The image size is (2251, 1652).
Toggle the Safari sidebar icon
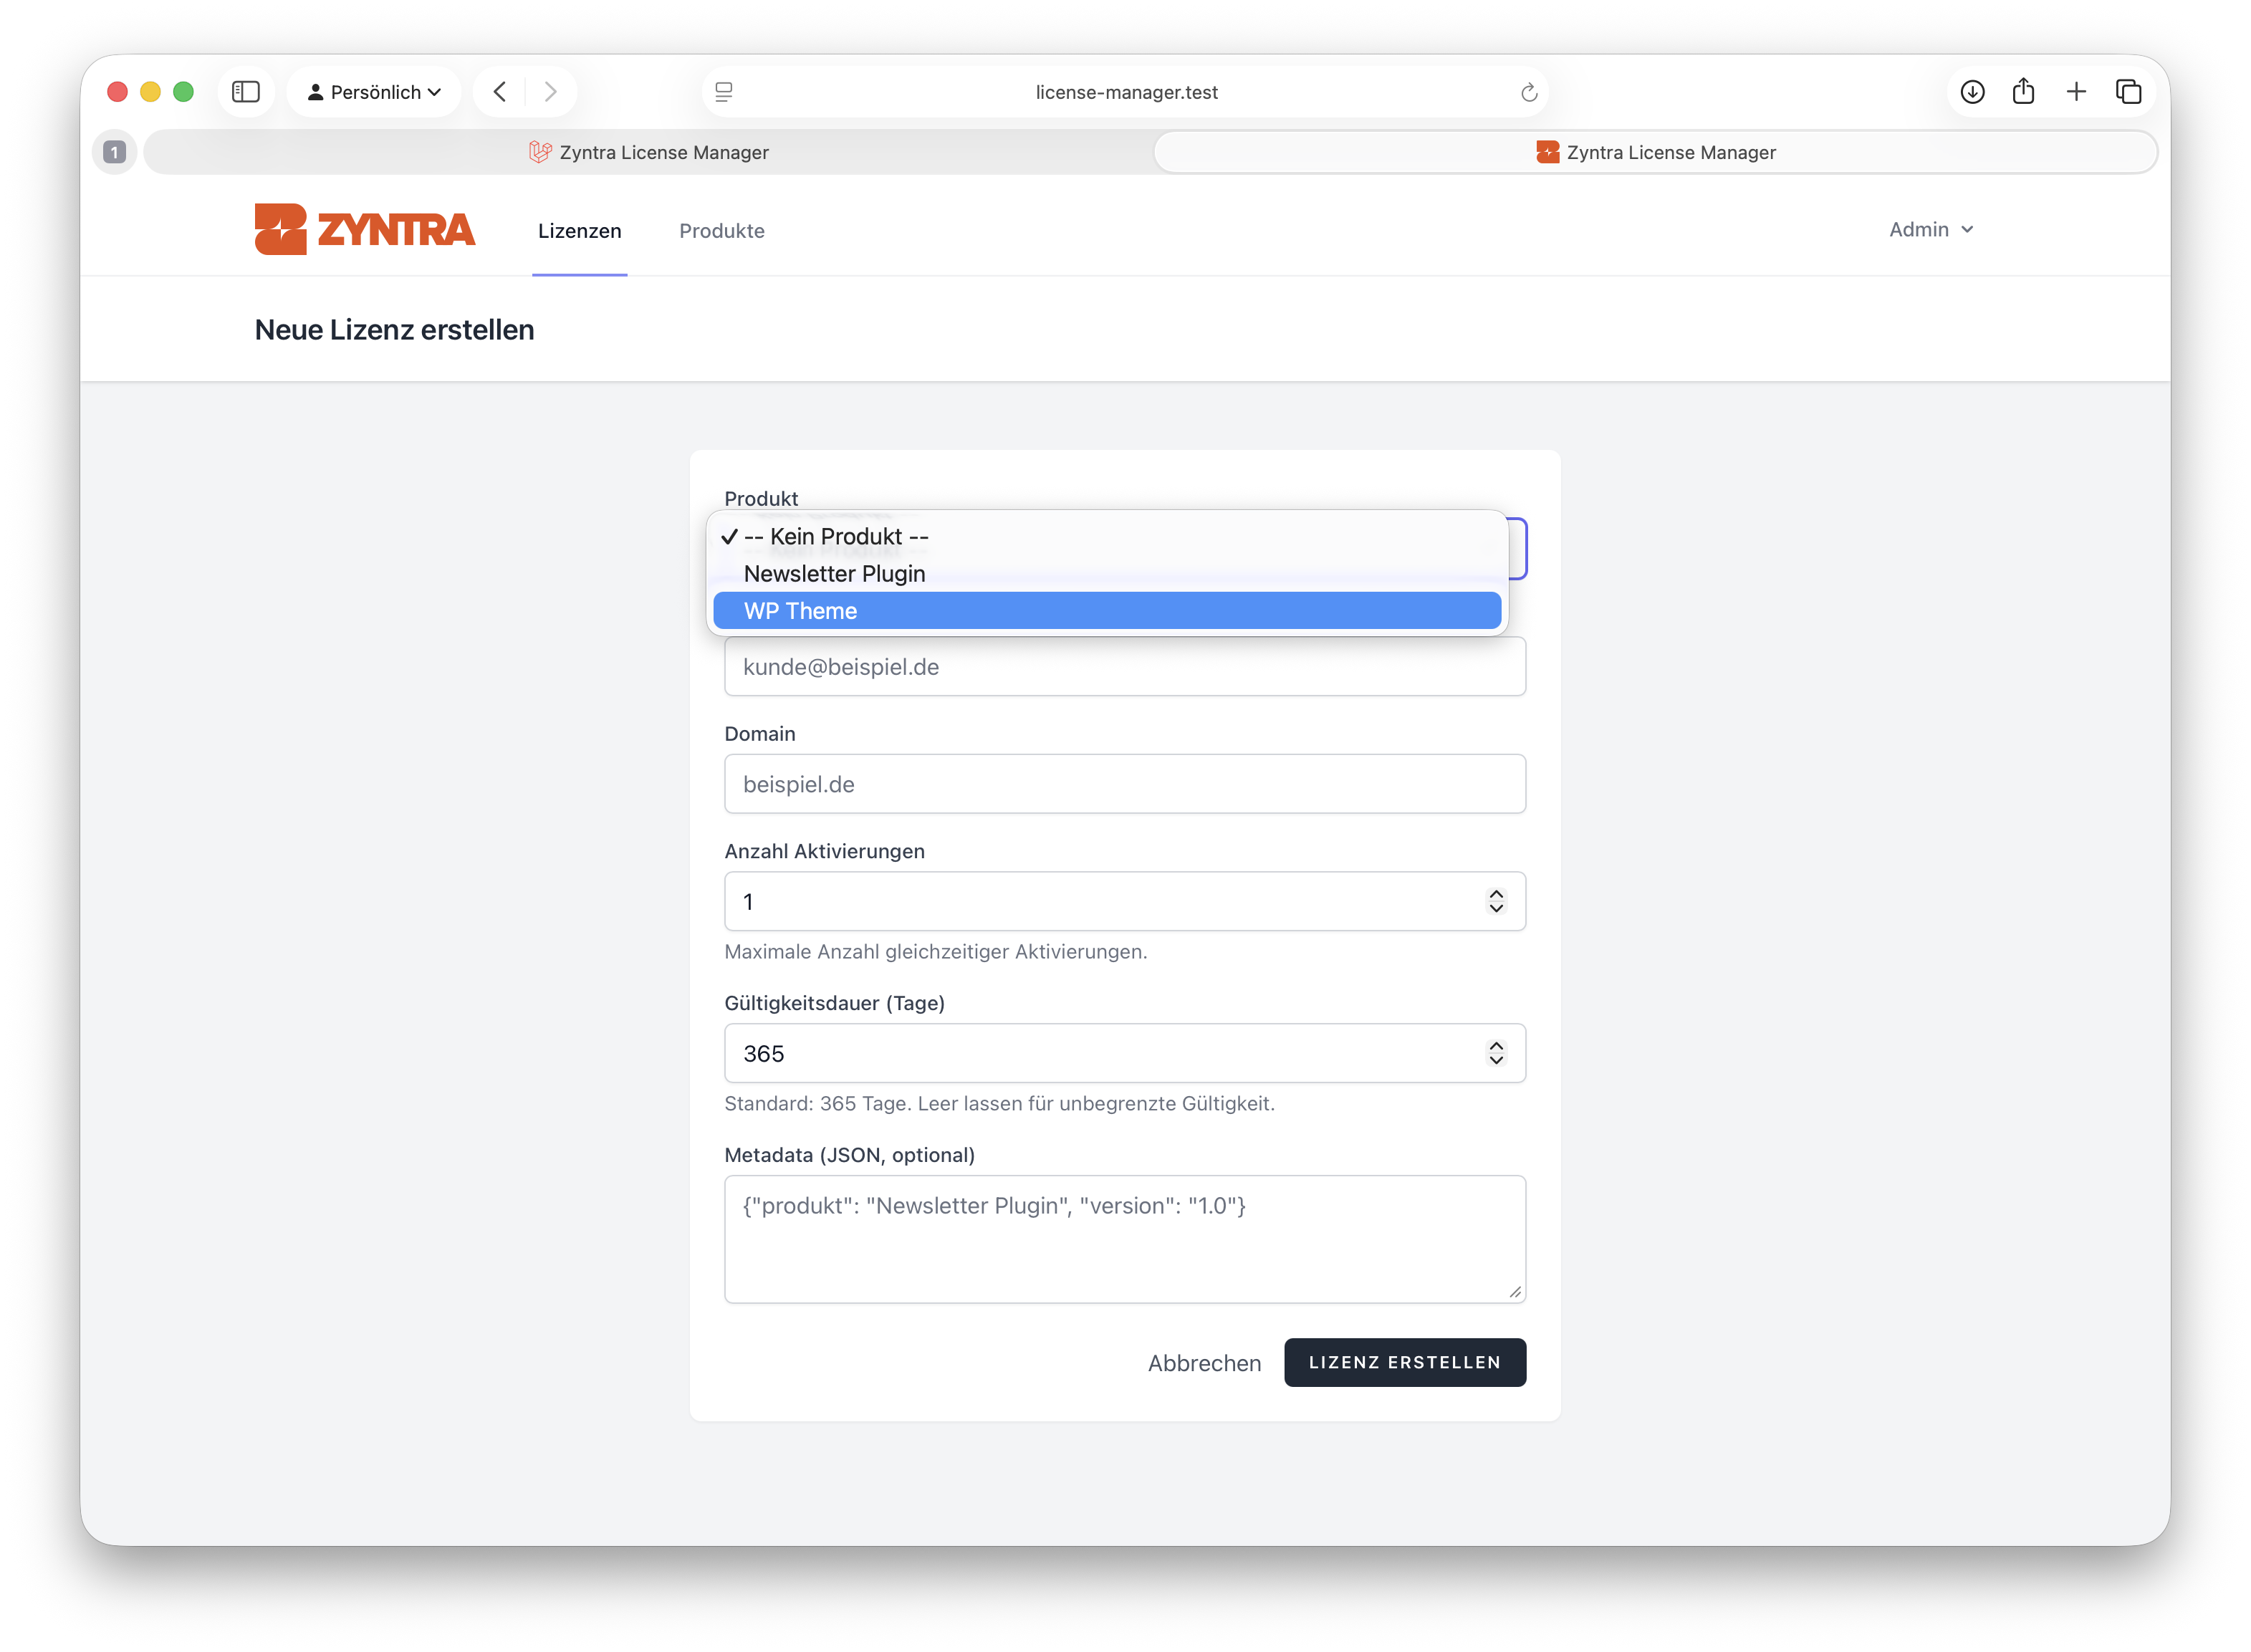coord(246,92)
